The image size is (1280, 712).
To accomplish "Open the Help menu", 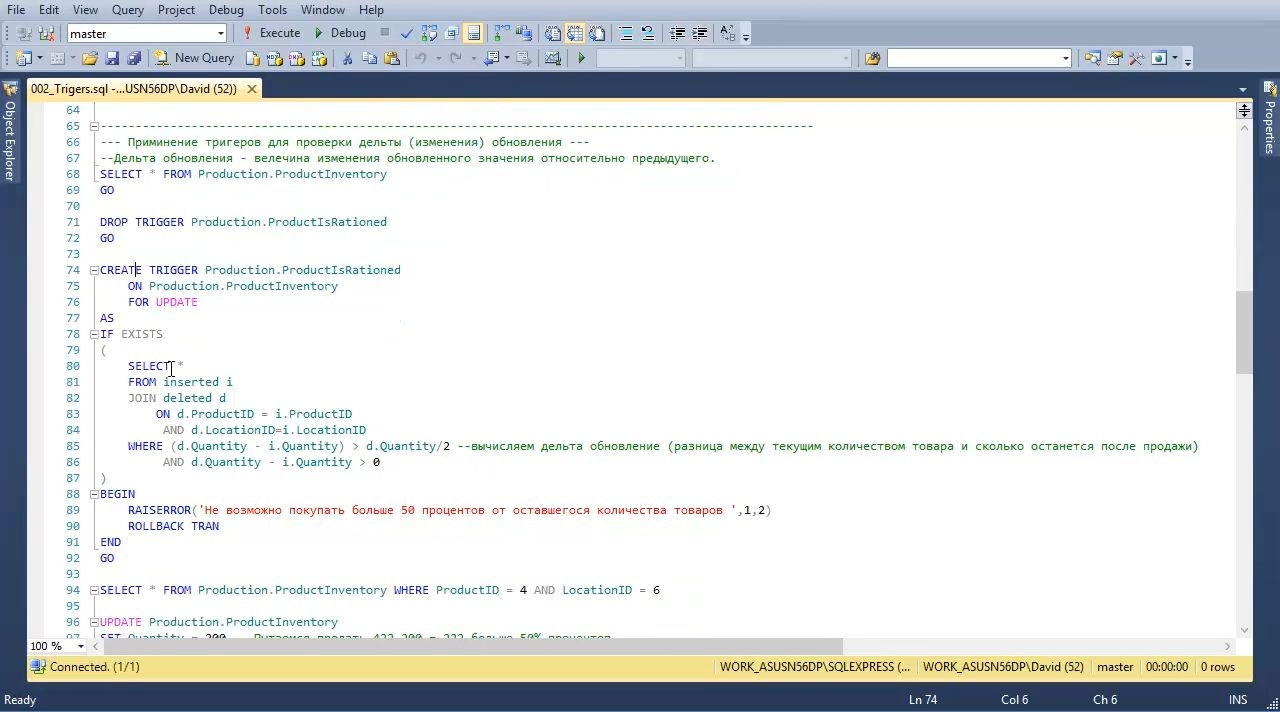I will pos(371,10).
